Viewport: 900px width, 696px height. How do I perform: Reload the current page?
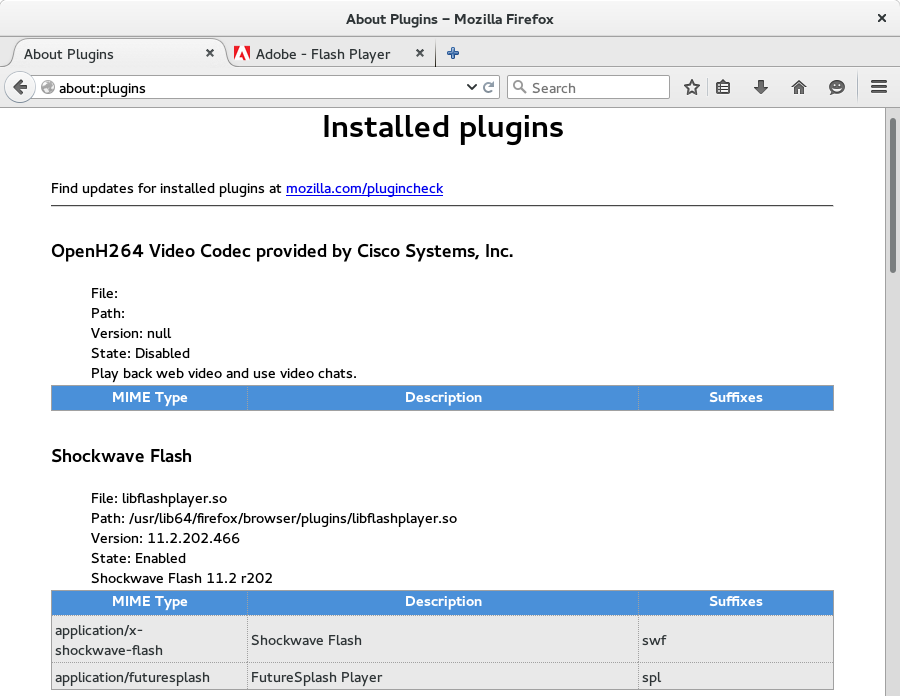(x=489, y=88)
